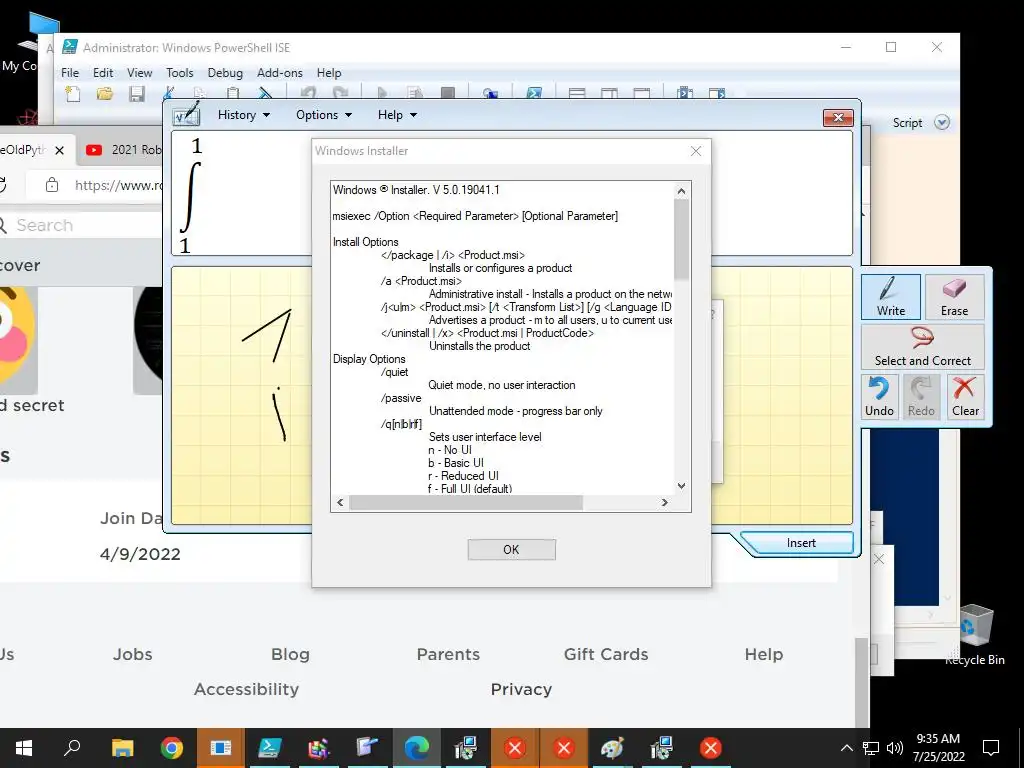Open the File menu in PowerShell ISE
Image resolution: width=1024 pixels, height=768 pixels.
(x=70, y=73)
